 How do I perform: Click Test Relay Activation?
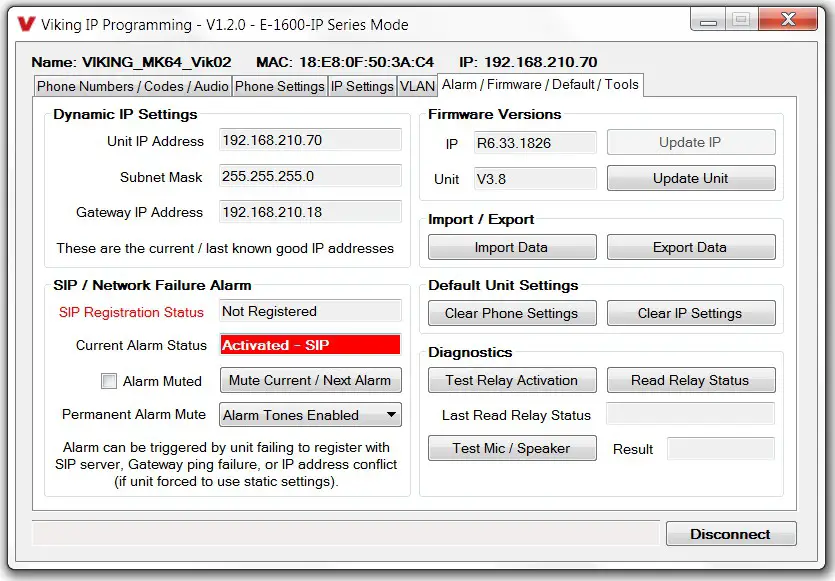pyautogui.click(x=512, y=380)
